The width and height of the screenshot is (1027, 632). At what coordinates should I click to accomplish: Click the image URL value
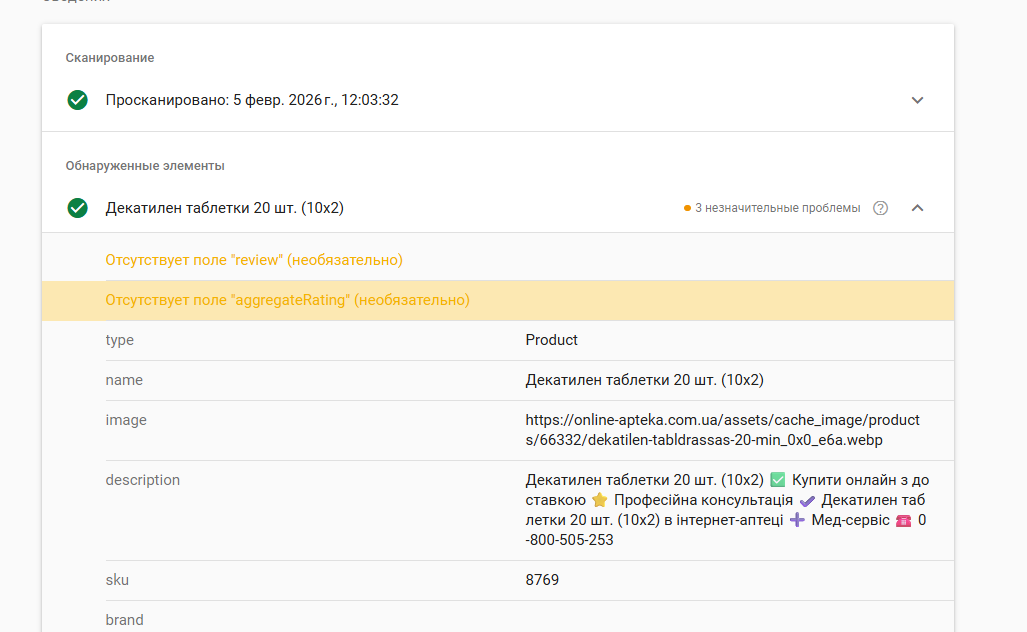722,430
